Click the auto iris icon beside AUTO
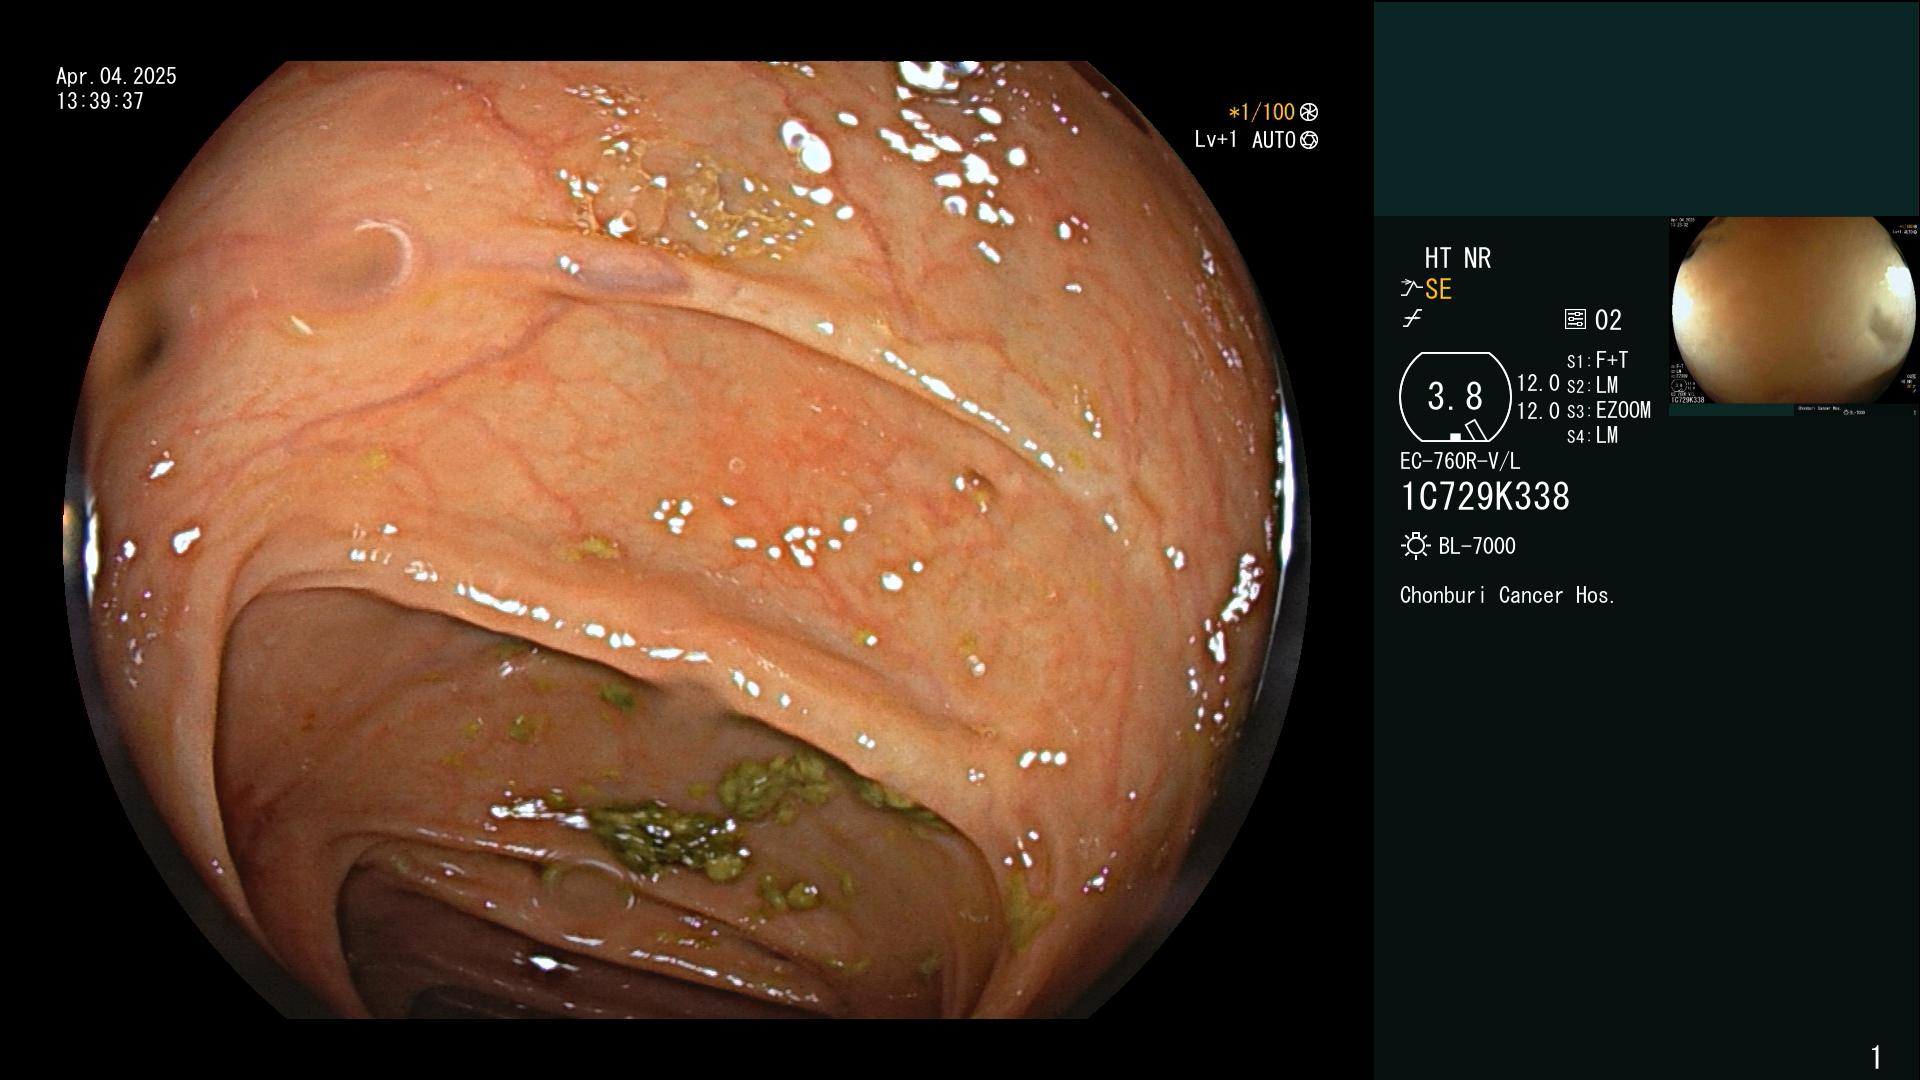1920x1080 pixels. (x=1309, y=141)
